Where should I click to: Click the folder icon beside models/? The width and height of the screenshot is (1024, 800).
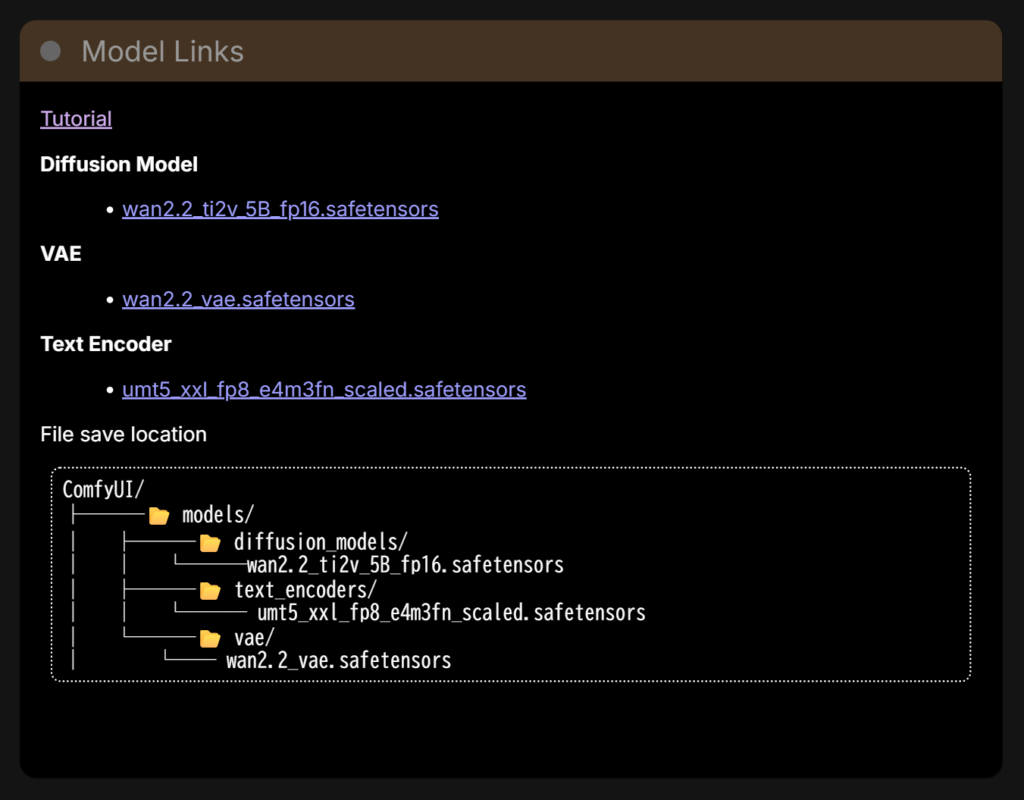click(x=158, y=516)
